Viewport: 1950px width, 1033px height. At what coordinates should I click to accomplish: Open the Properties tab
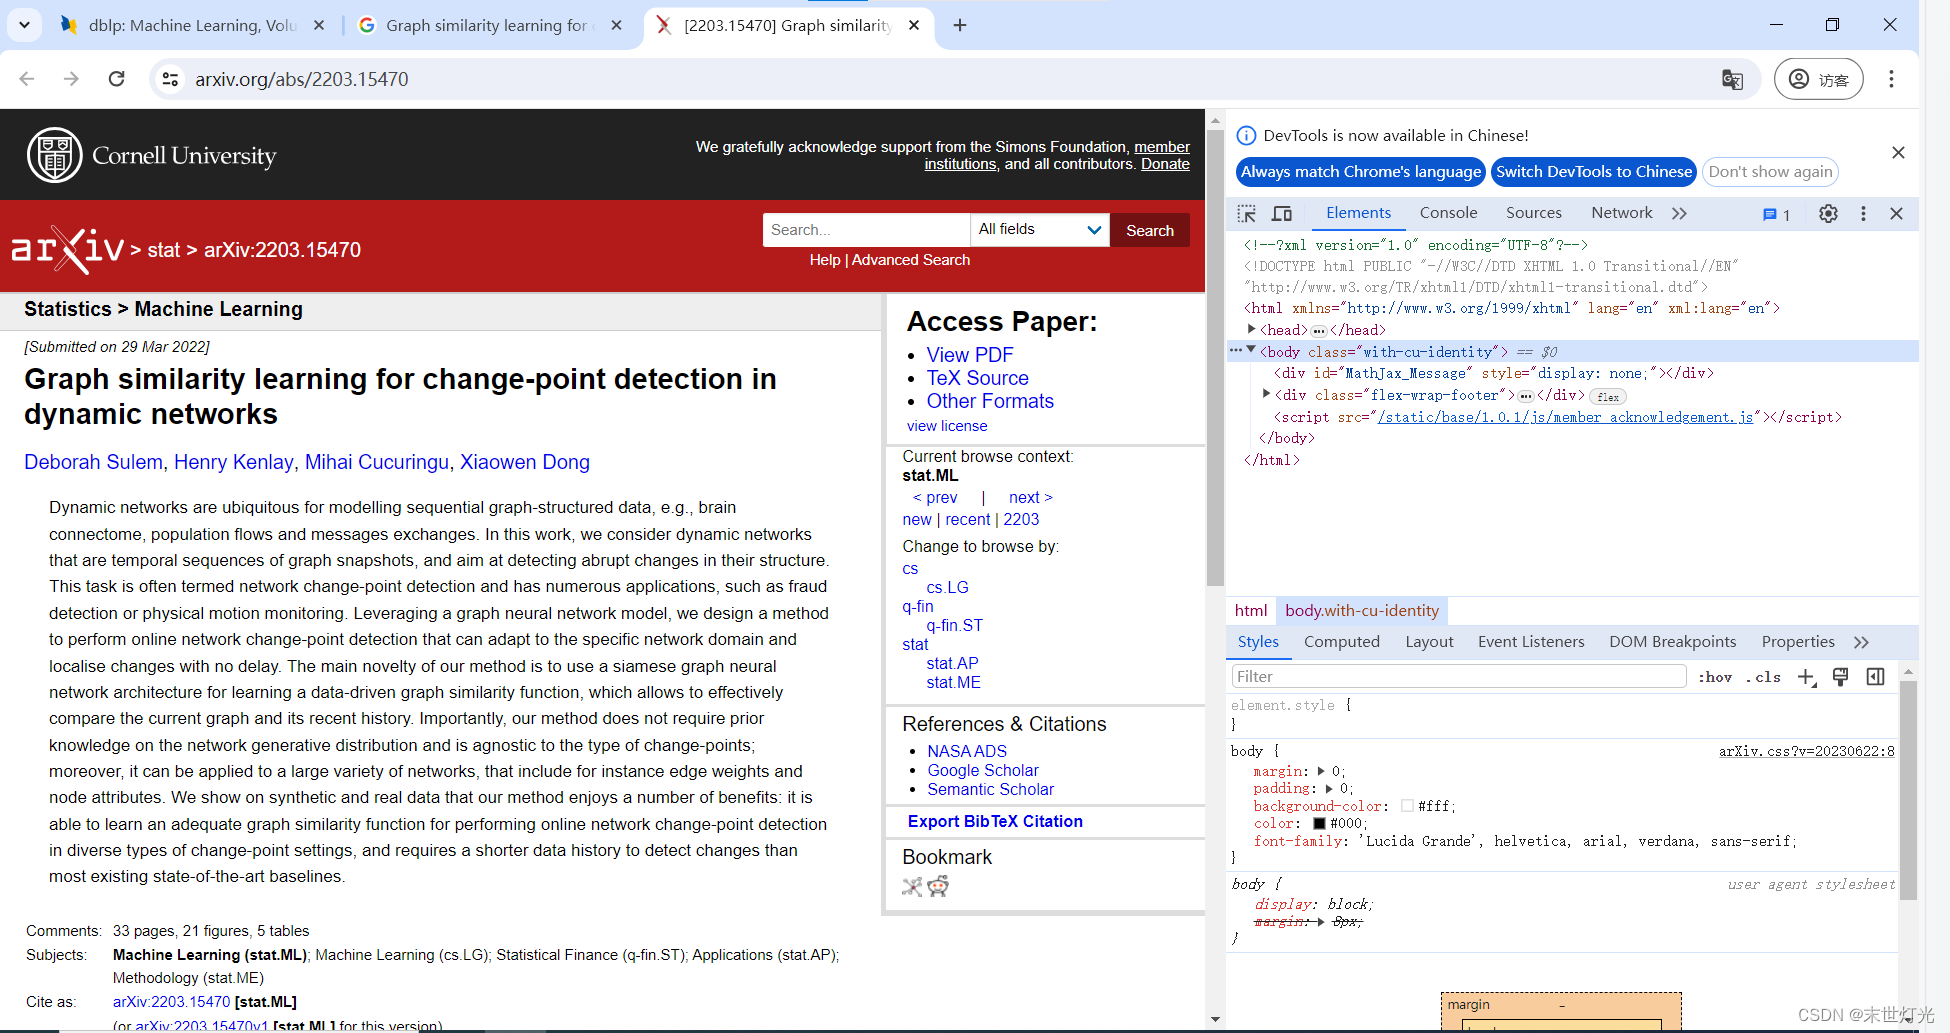coord(1797,642)
